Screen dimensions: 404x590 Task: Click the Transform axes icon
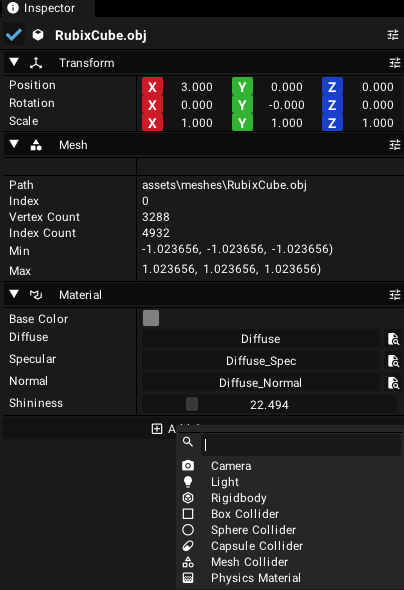36,63
